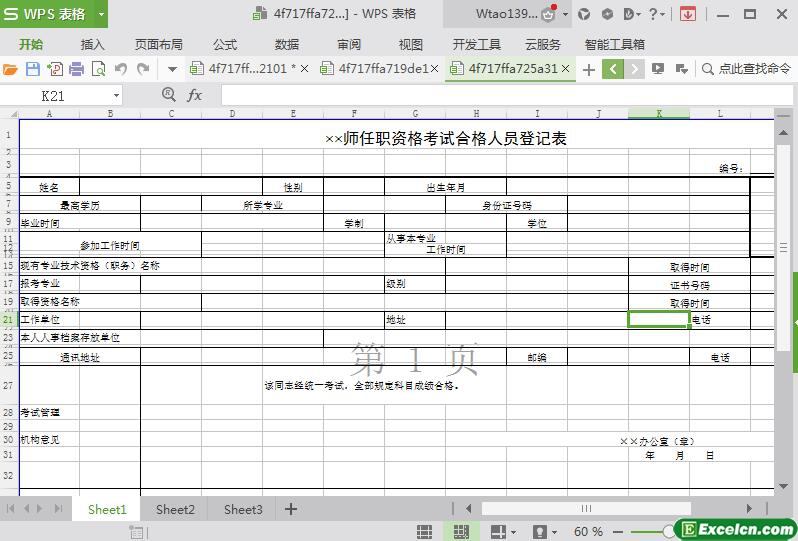Click the formula zoom magnifier icon
Viewport: 798px width, 541px height.
[168, 94]
